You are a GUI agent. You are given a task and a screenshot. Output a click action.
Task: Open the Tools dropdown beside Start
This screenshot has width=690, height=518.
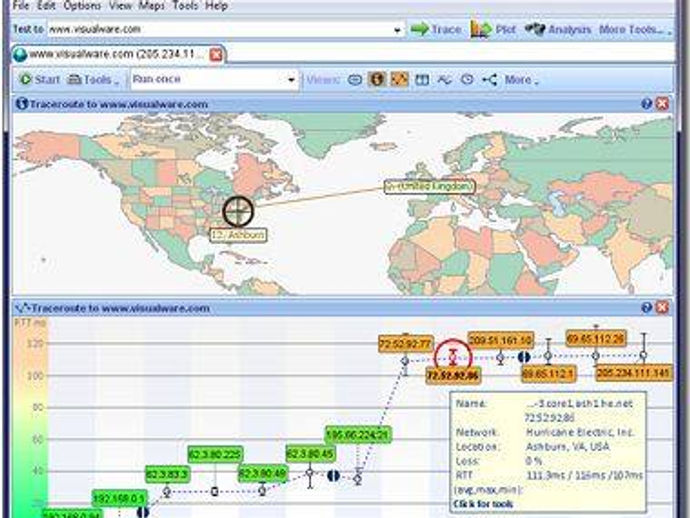[93, 80]
